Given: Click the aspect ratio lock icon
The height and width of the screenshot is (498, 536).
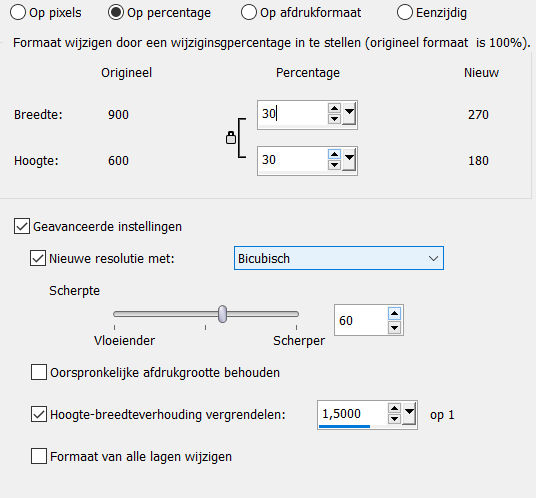Looking at the screenshot, I should pos(231,138).
